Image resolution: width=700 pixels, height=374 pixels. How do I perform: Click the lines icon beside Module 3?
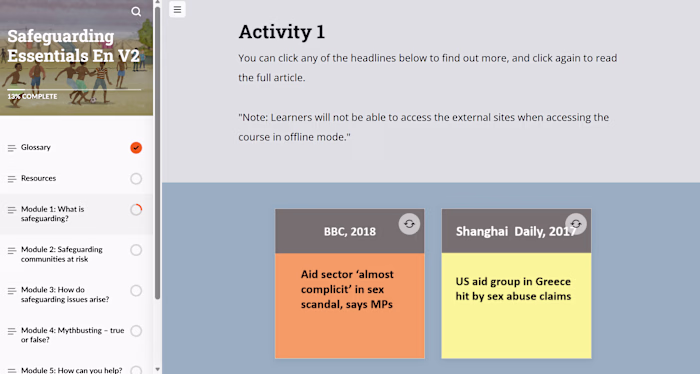(x=12, y=291)
